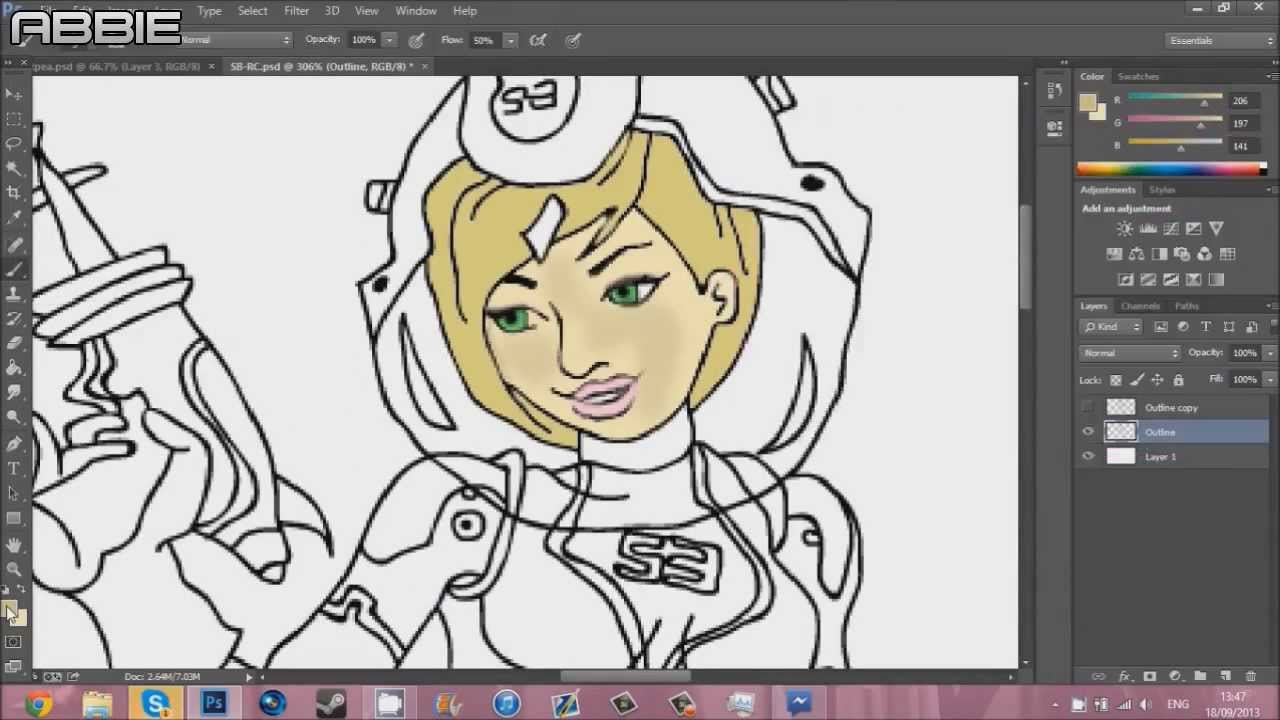
Task: Open the brush Opacity dropdown arrow
Action: point(389,41)
